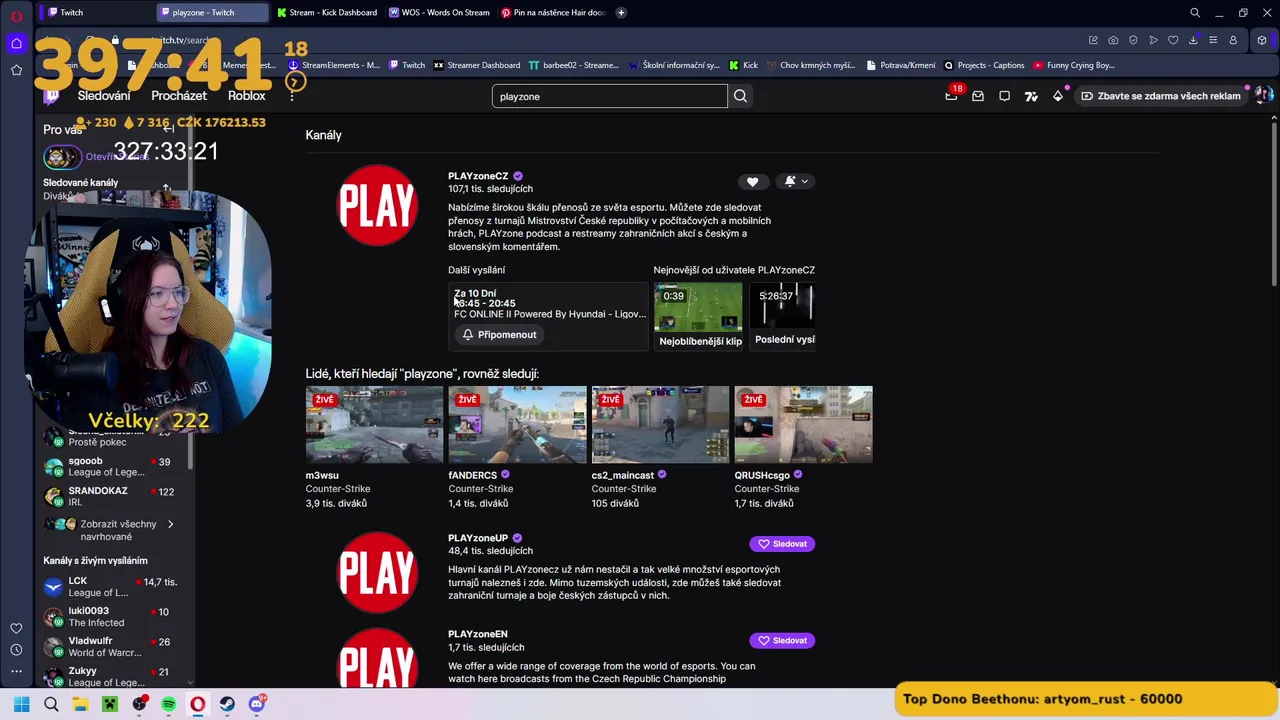Click the Opera sidebar home icon
The width and height of the screenshot is (1280, 720).
pyautogui.click(x=16, y=43)
